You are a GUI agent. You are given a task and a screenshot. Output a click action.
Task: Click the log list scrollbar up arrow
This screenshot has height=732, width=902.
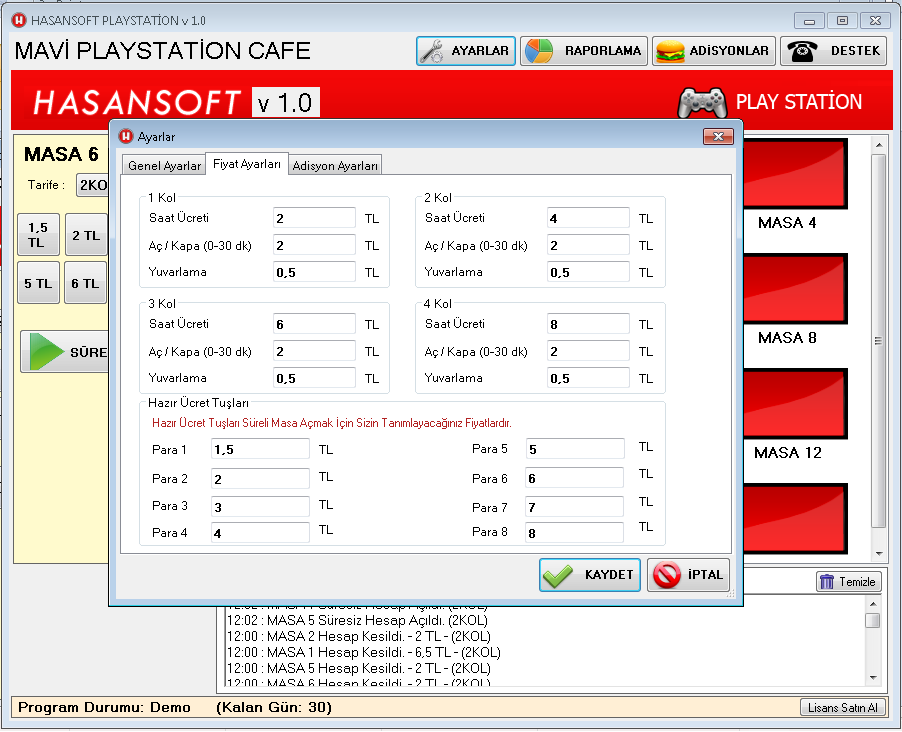coord(873,604)
